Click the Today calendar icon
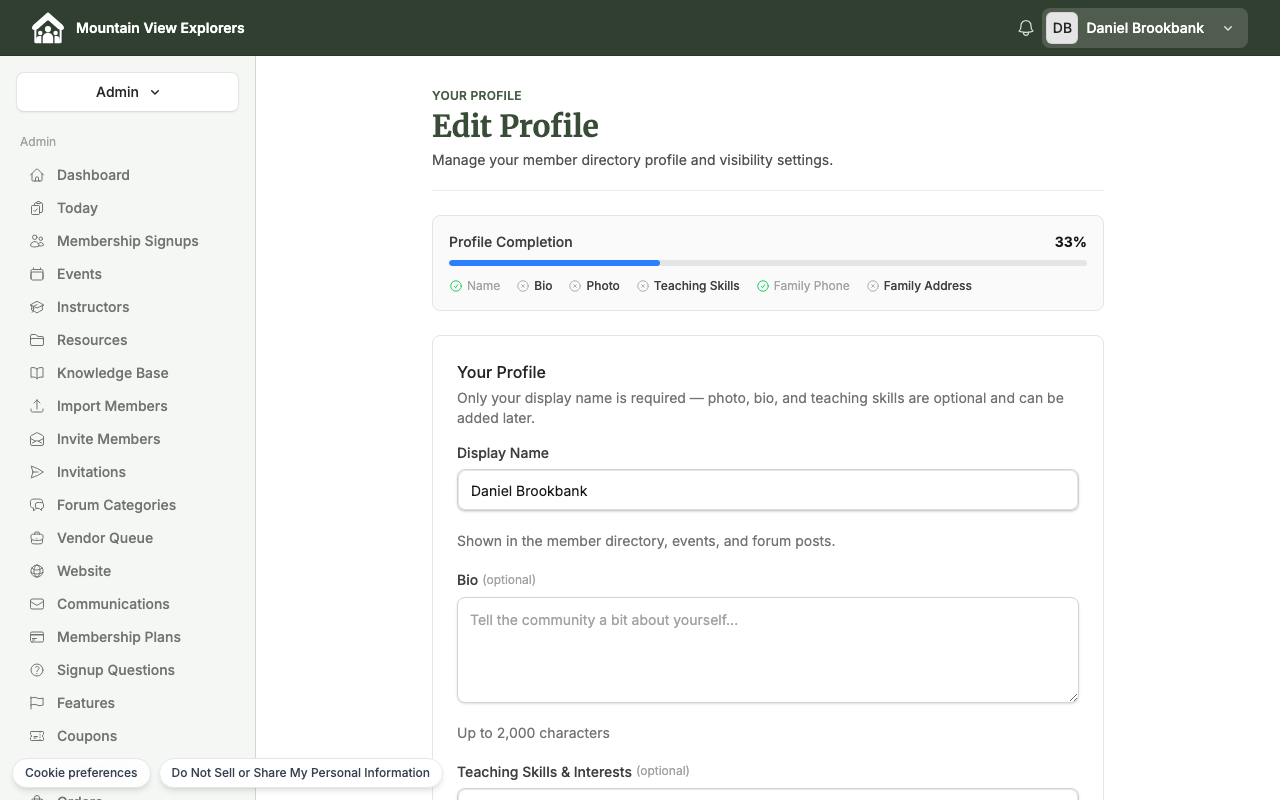The height and width of the screenshot is (800, 1280). 37,208
